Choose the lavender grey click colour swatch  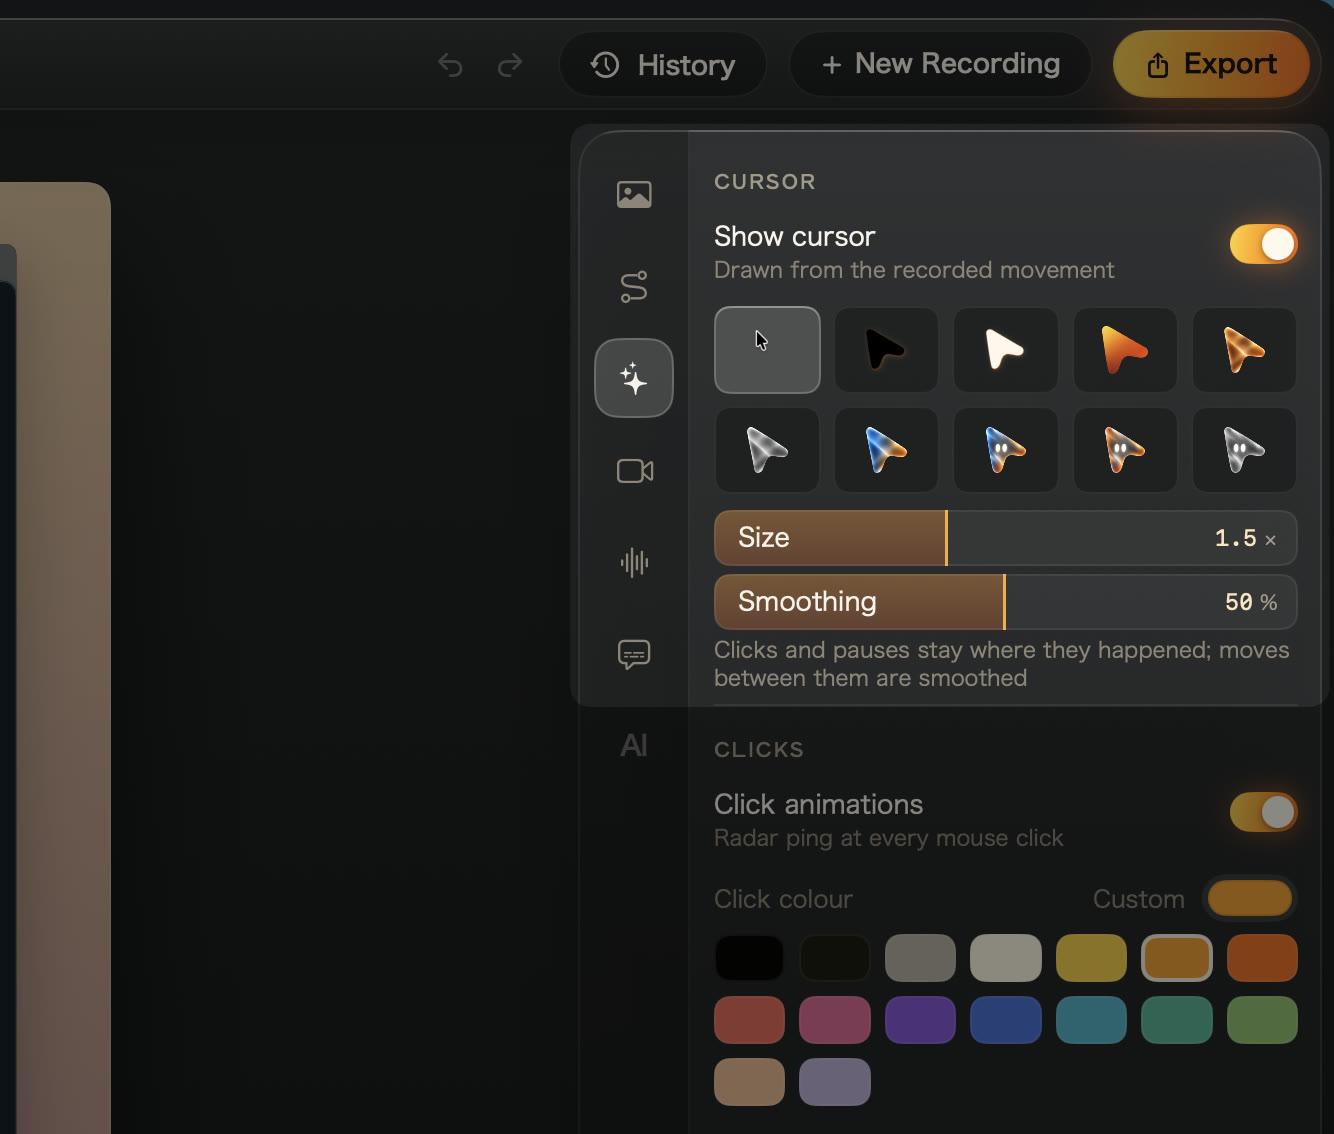click(835, 1082)
